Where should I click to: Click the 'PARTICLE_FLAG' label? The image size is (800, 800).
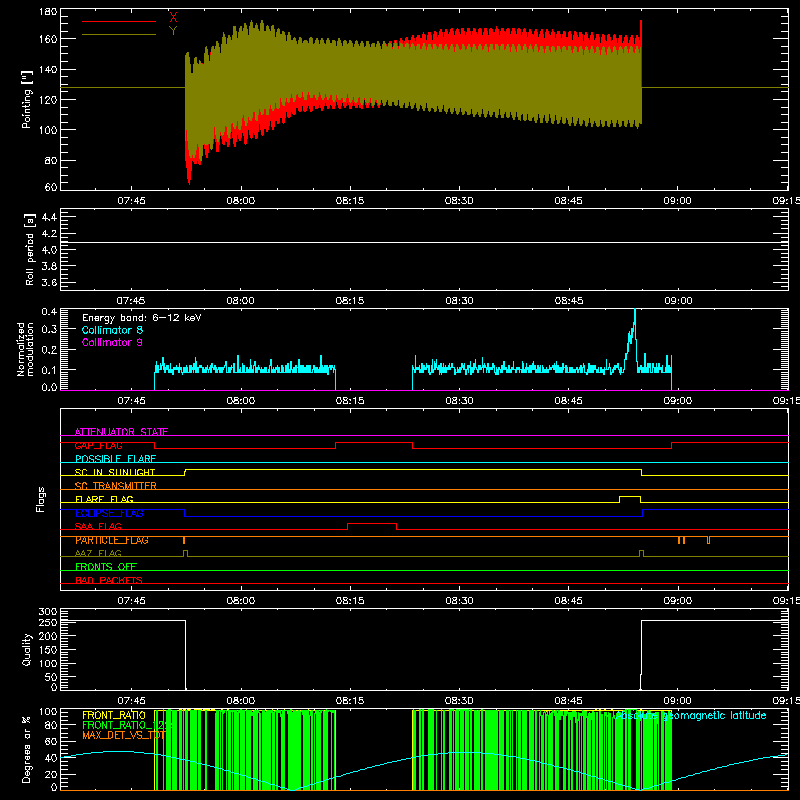pos(112,540)
